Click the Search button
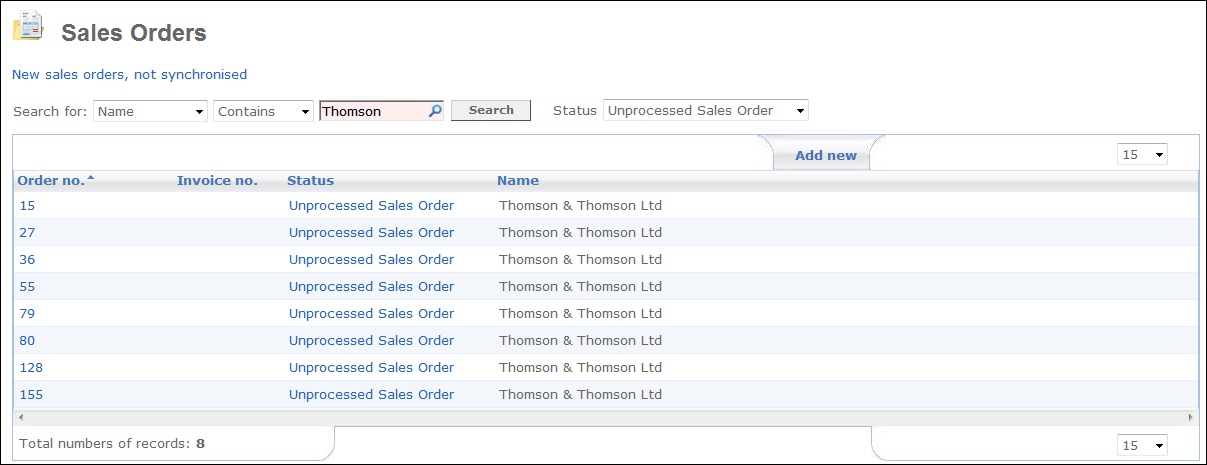This screenshot has width=1207, height=465. [491, 110]
